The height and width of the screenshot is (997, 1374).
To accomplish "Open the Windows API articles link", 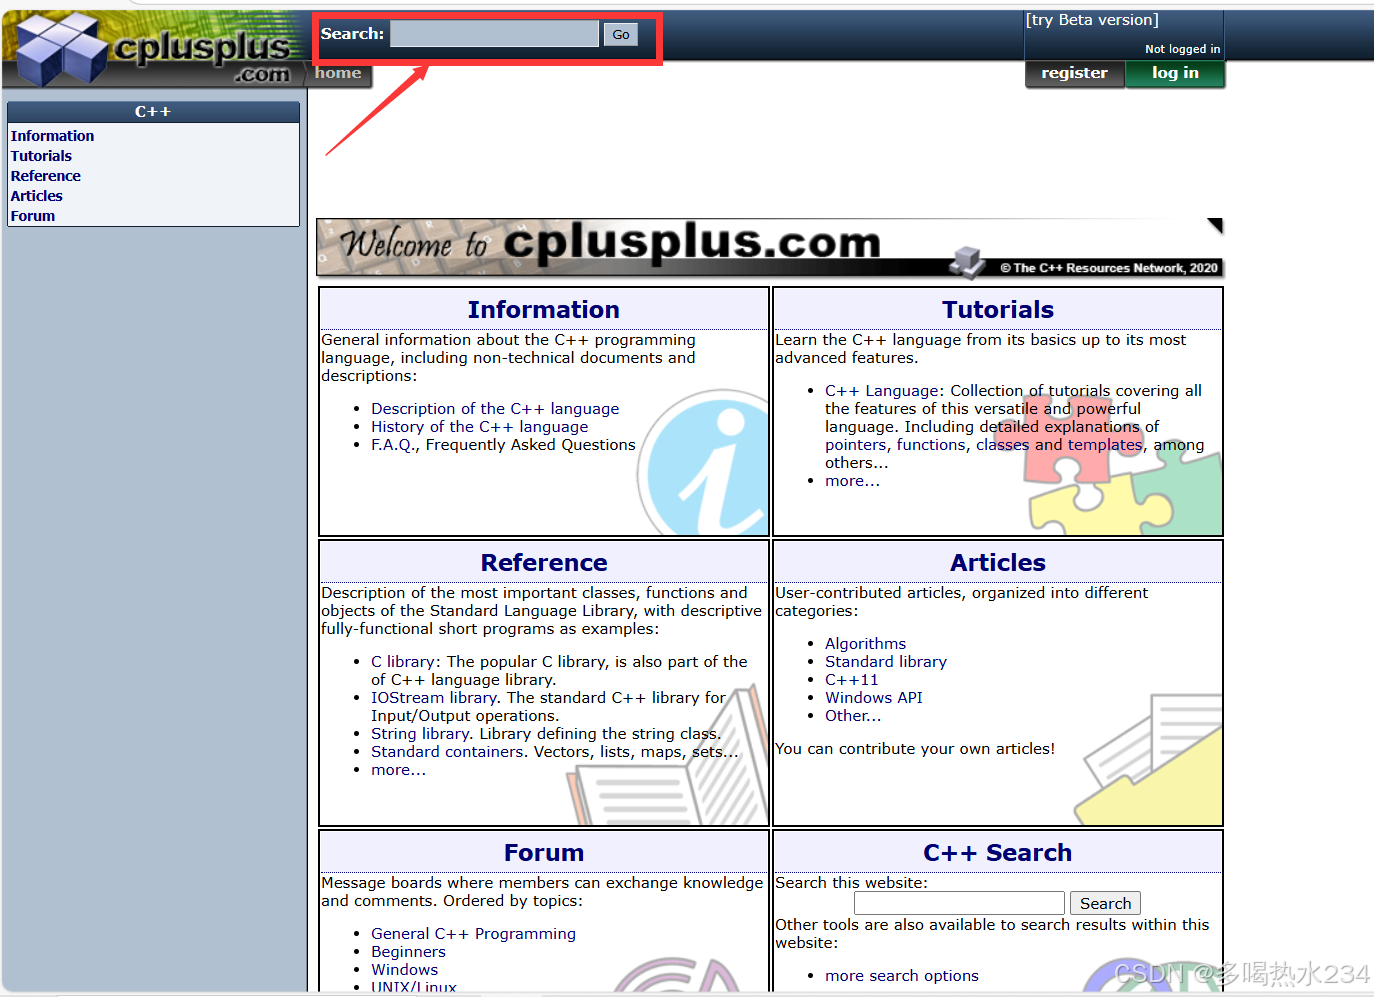I will [874, 698].
